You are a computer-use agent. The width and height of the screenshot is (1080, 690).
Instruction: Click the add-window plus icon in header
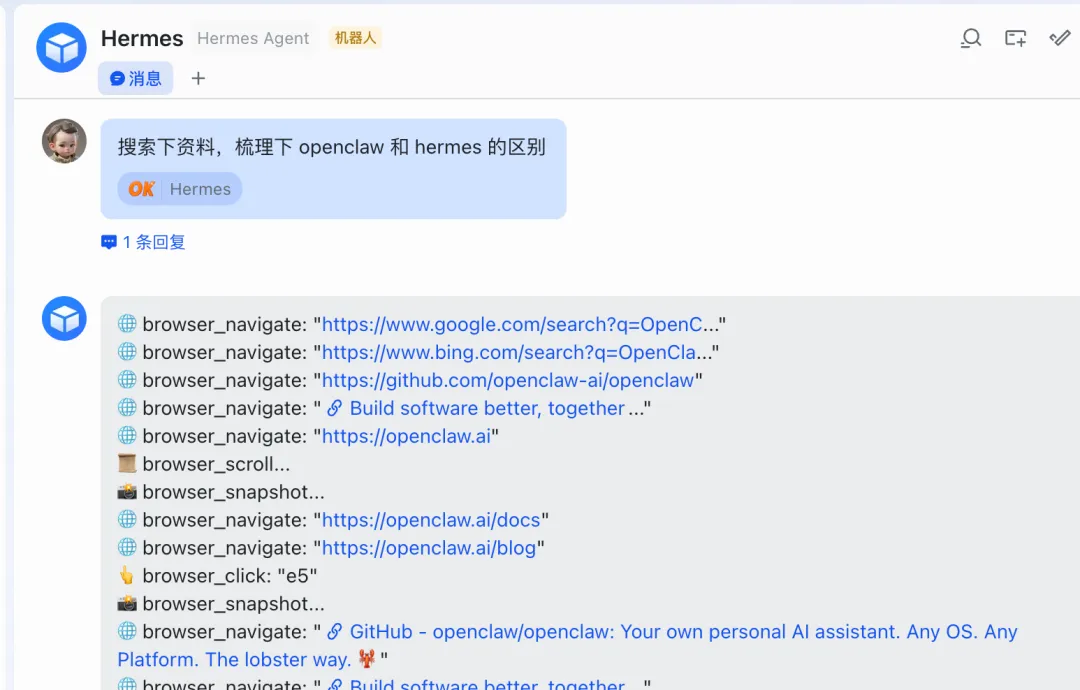click(x=1015, y=38)
